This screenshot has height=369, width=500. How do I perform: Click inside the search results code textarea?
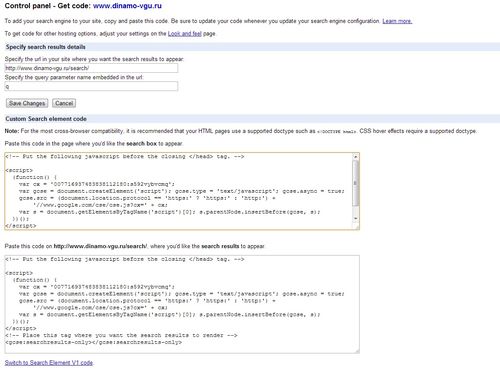(x=182, y=304)
